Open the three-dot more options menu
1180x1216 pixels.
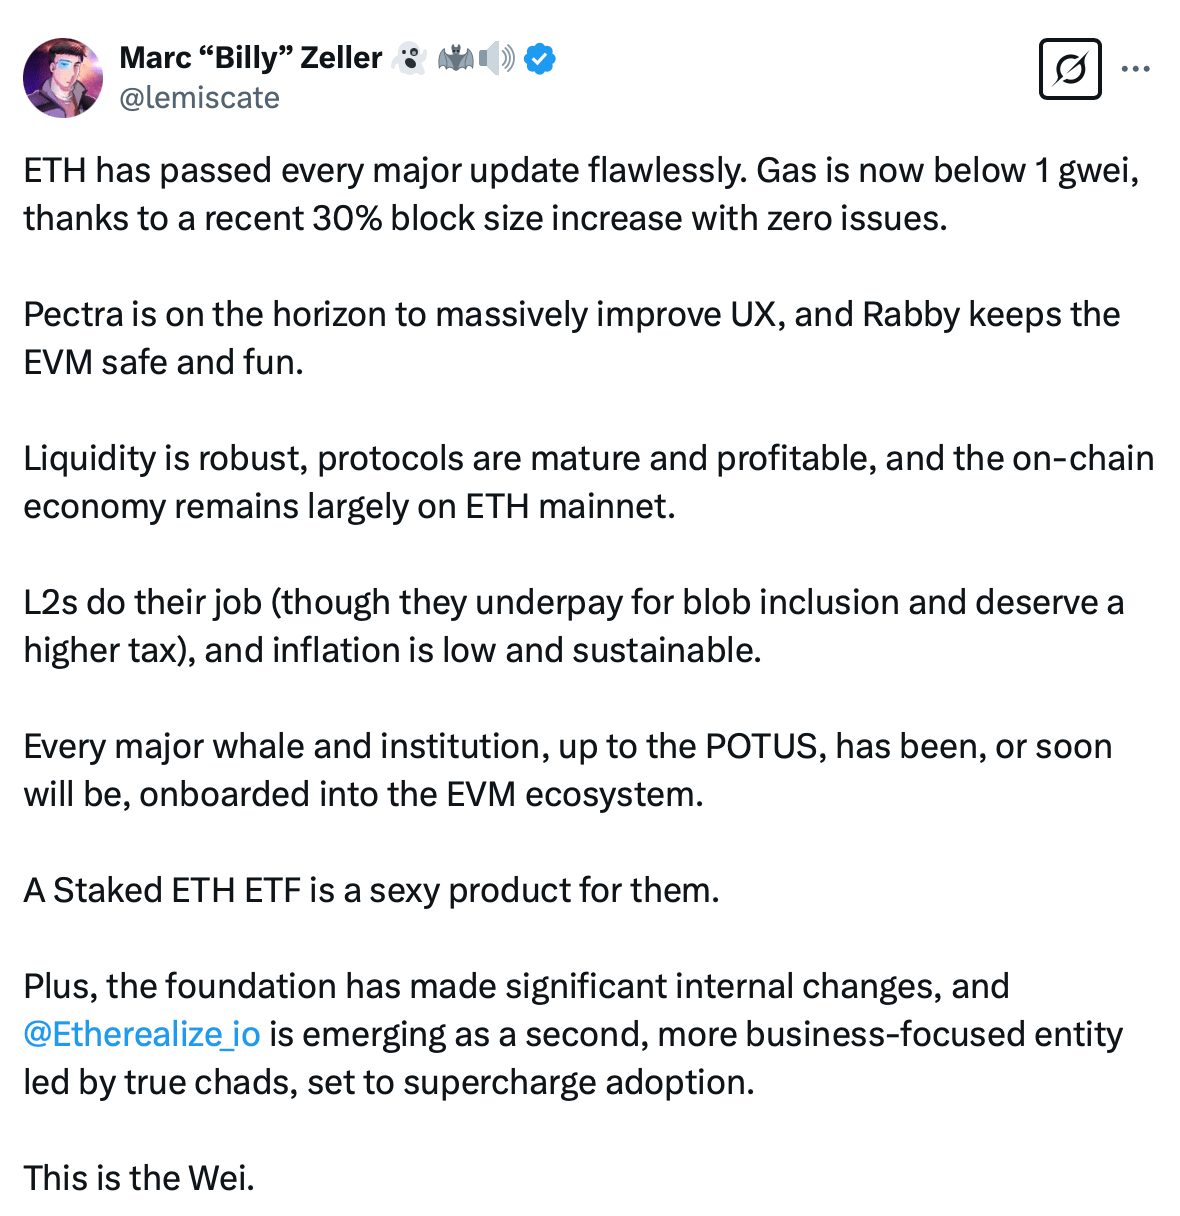click(x=1135, y=69)
